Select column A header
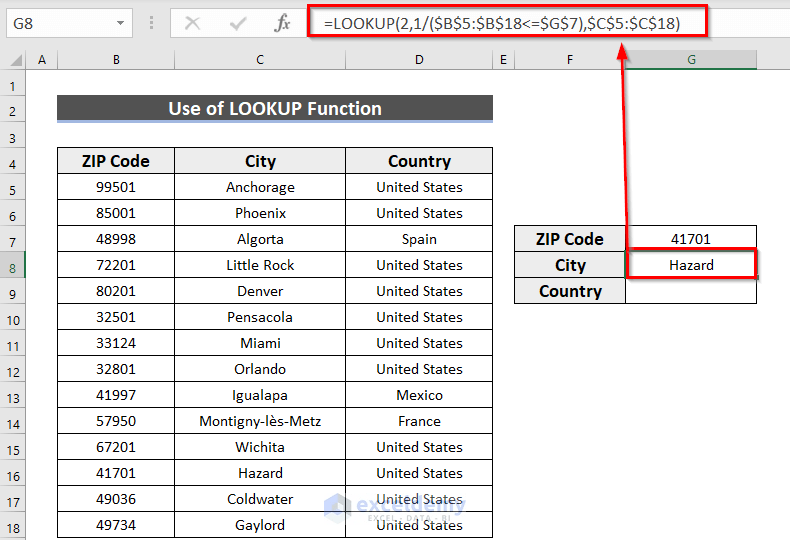This screenshot has width=790, height=540. click(42, 60)
